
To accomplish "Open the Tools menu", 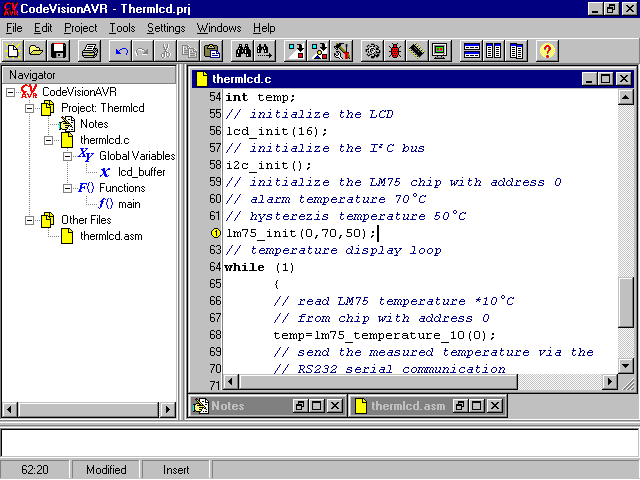I will click(x=122, y=28).
